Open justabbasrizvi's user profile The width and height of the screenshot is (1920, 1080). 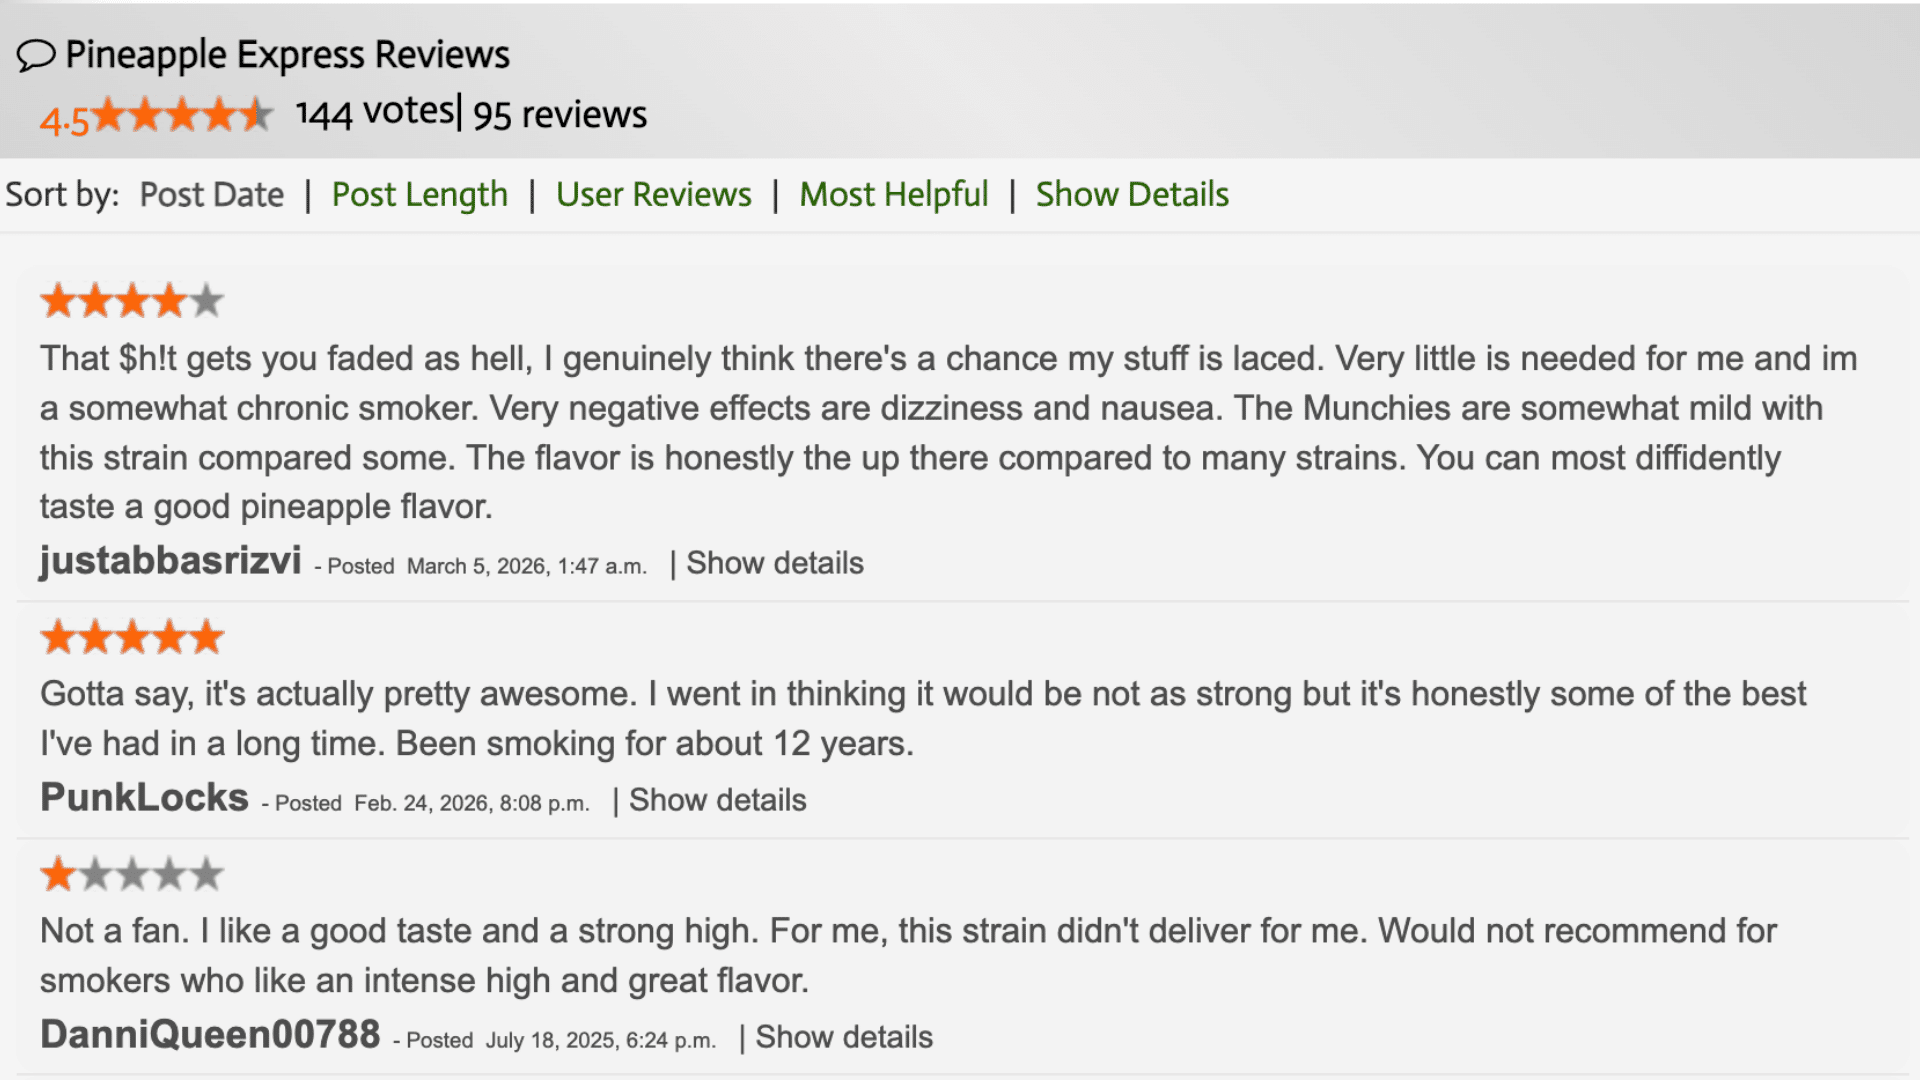pos(171,561)
